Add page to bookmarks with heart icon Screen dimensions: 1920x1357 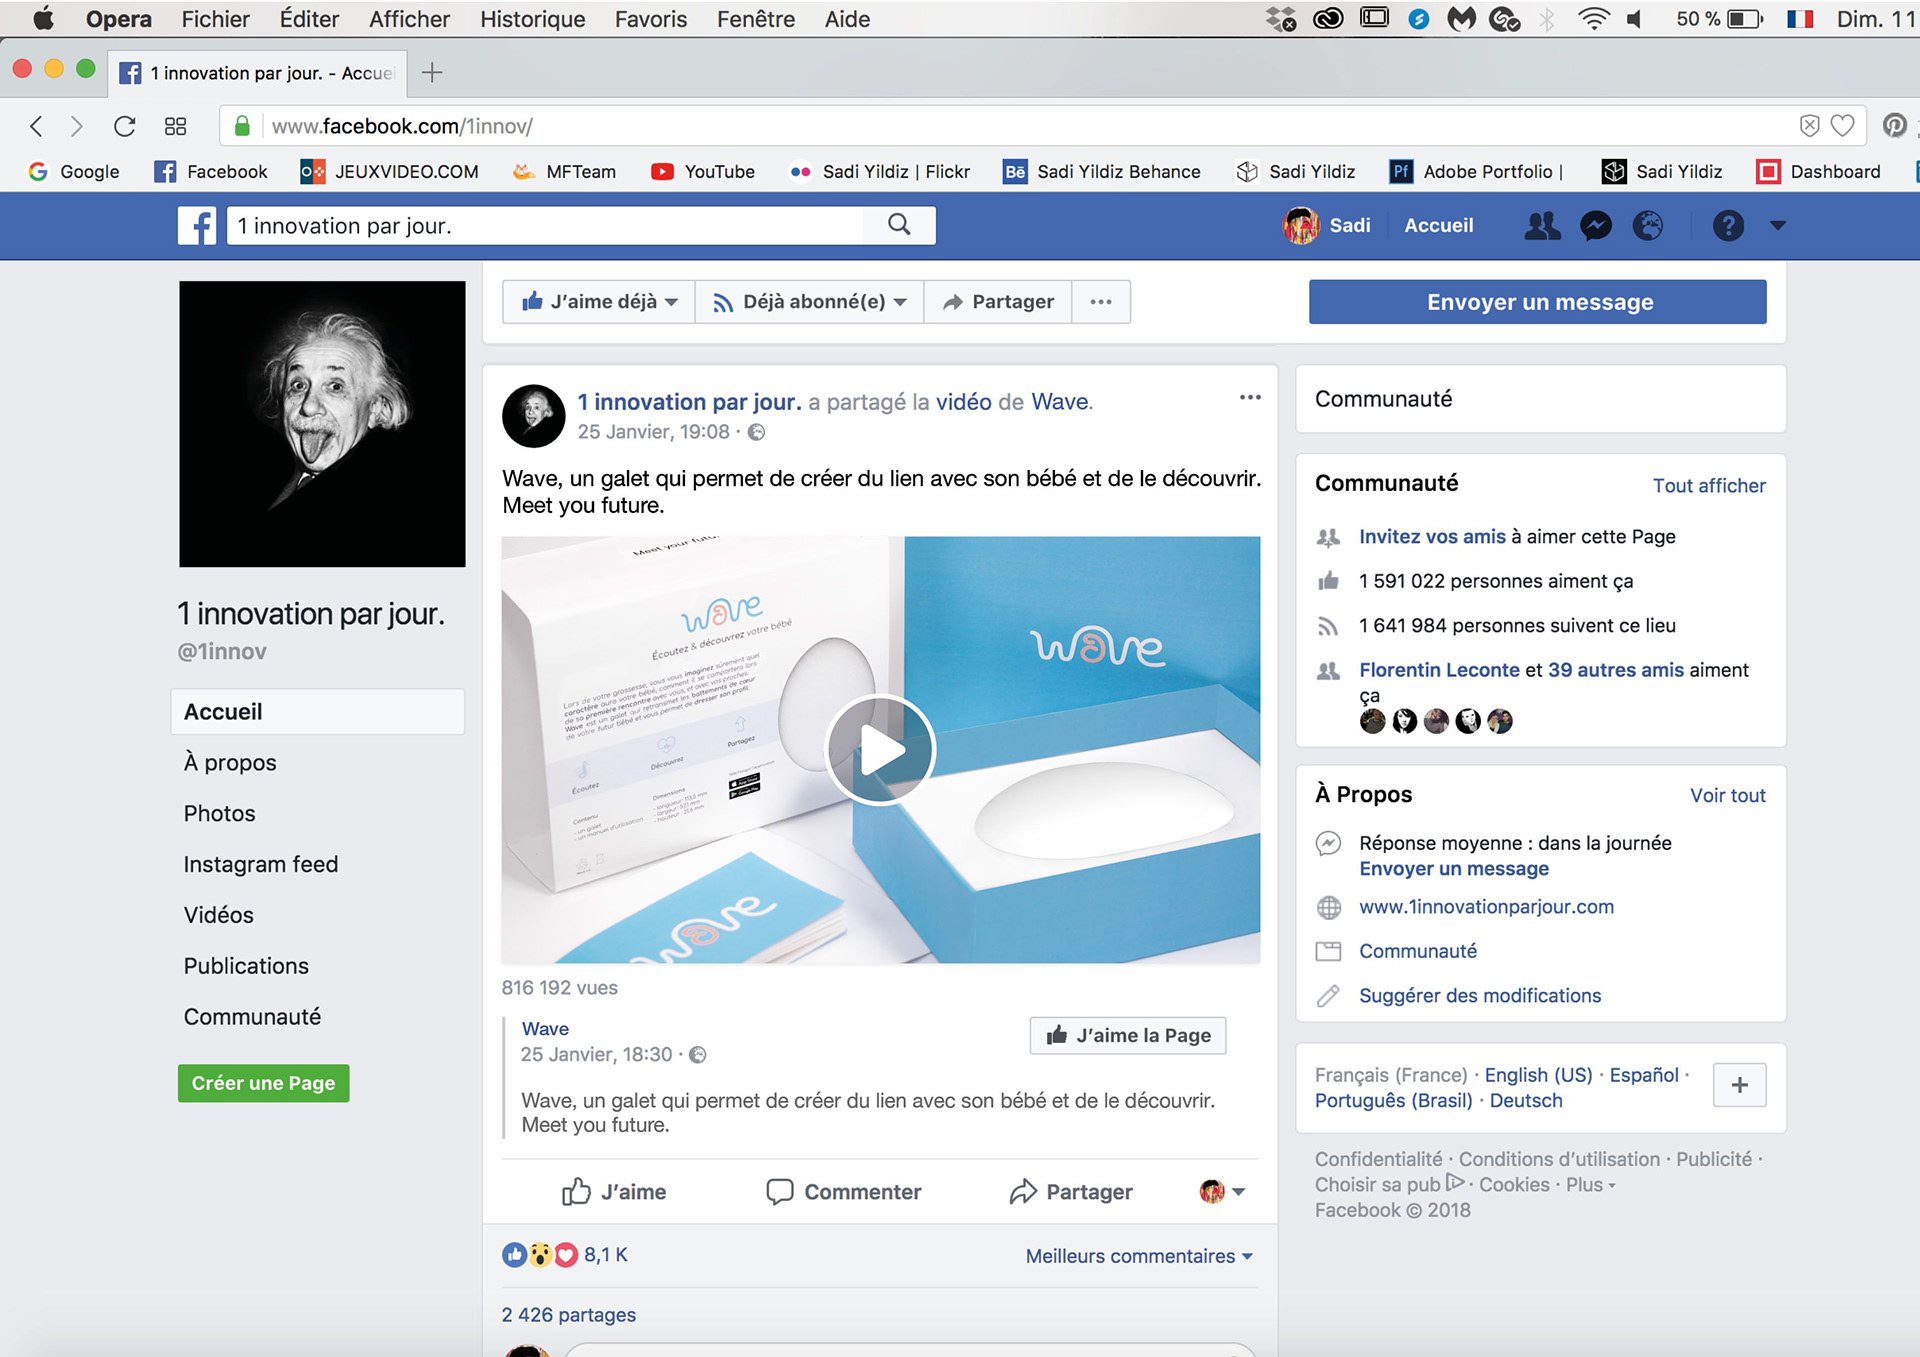click(x=1842, y=125)
